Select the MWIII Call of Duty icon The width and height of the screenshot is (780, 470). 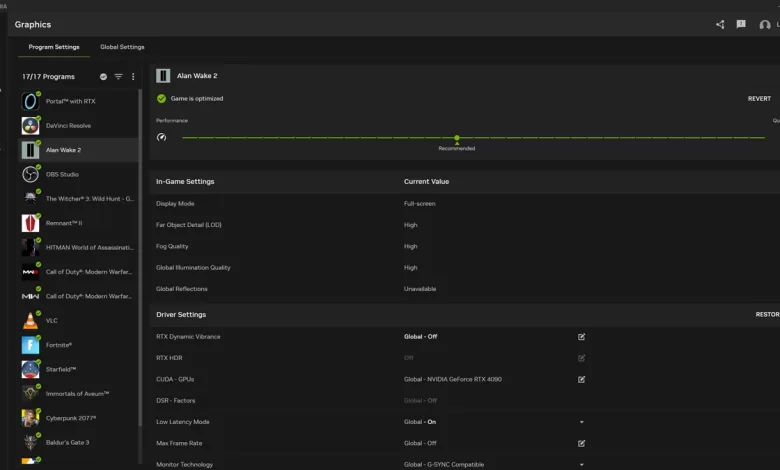30,272
